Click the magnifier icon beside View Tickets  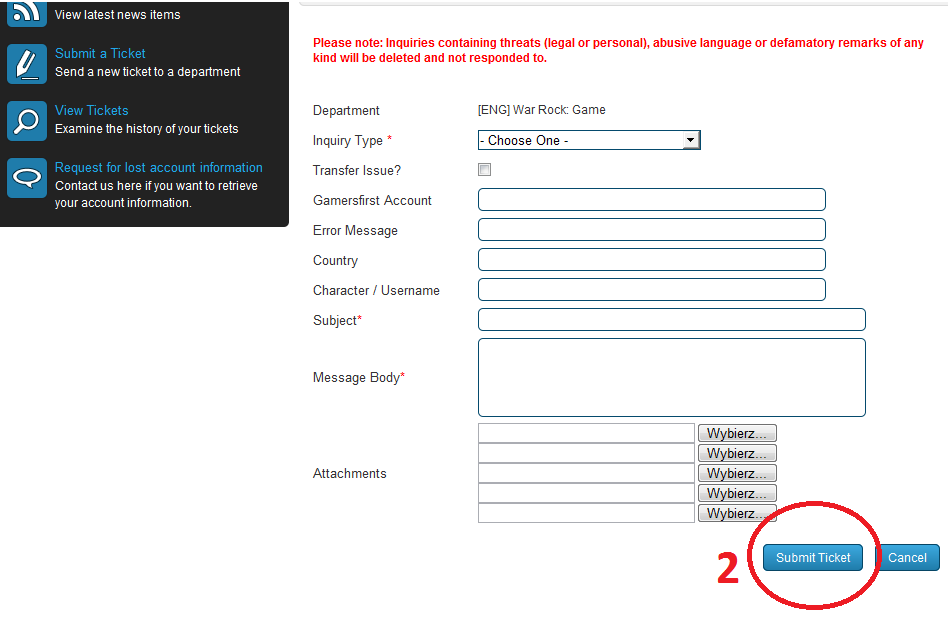[27, 121]
